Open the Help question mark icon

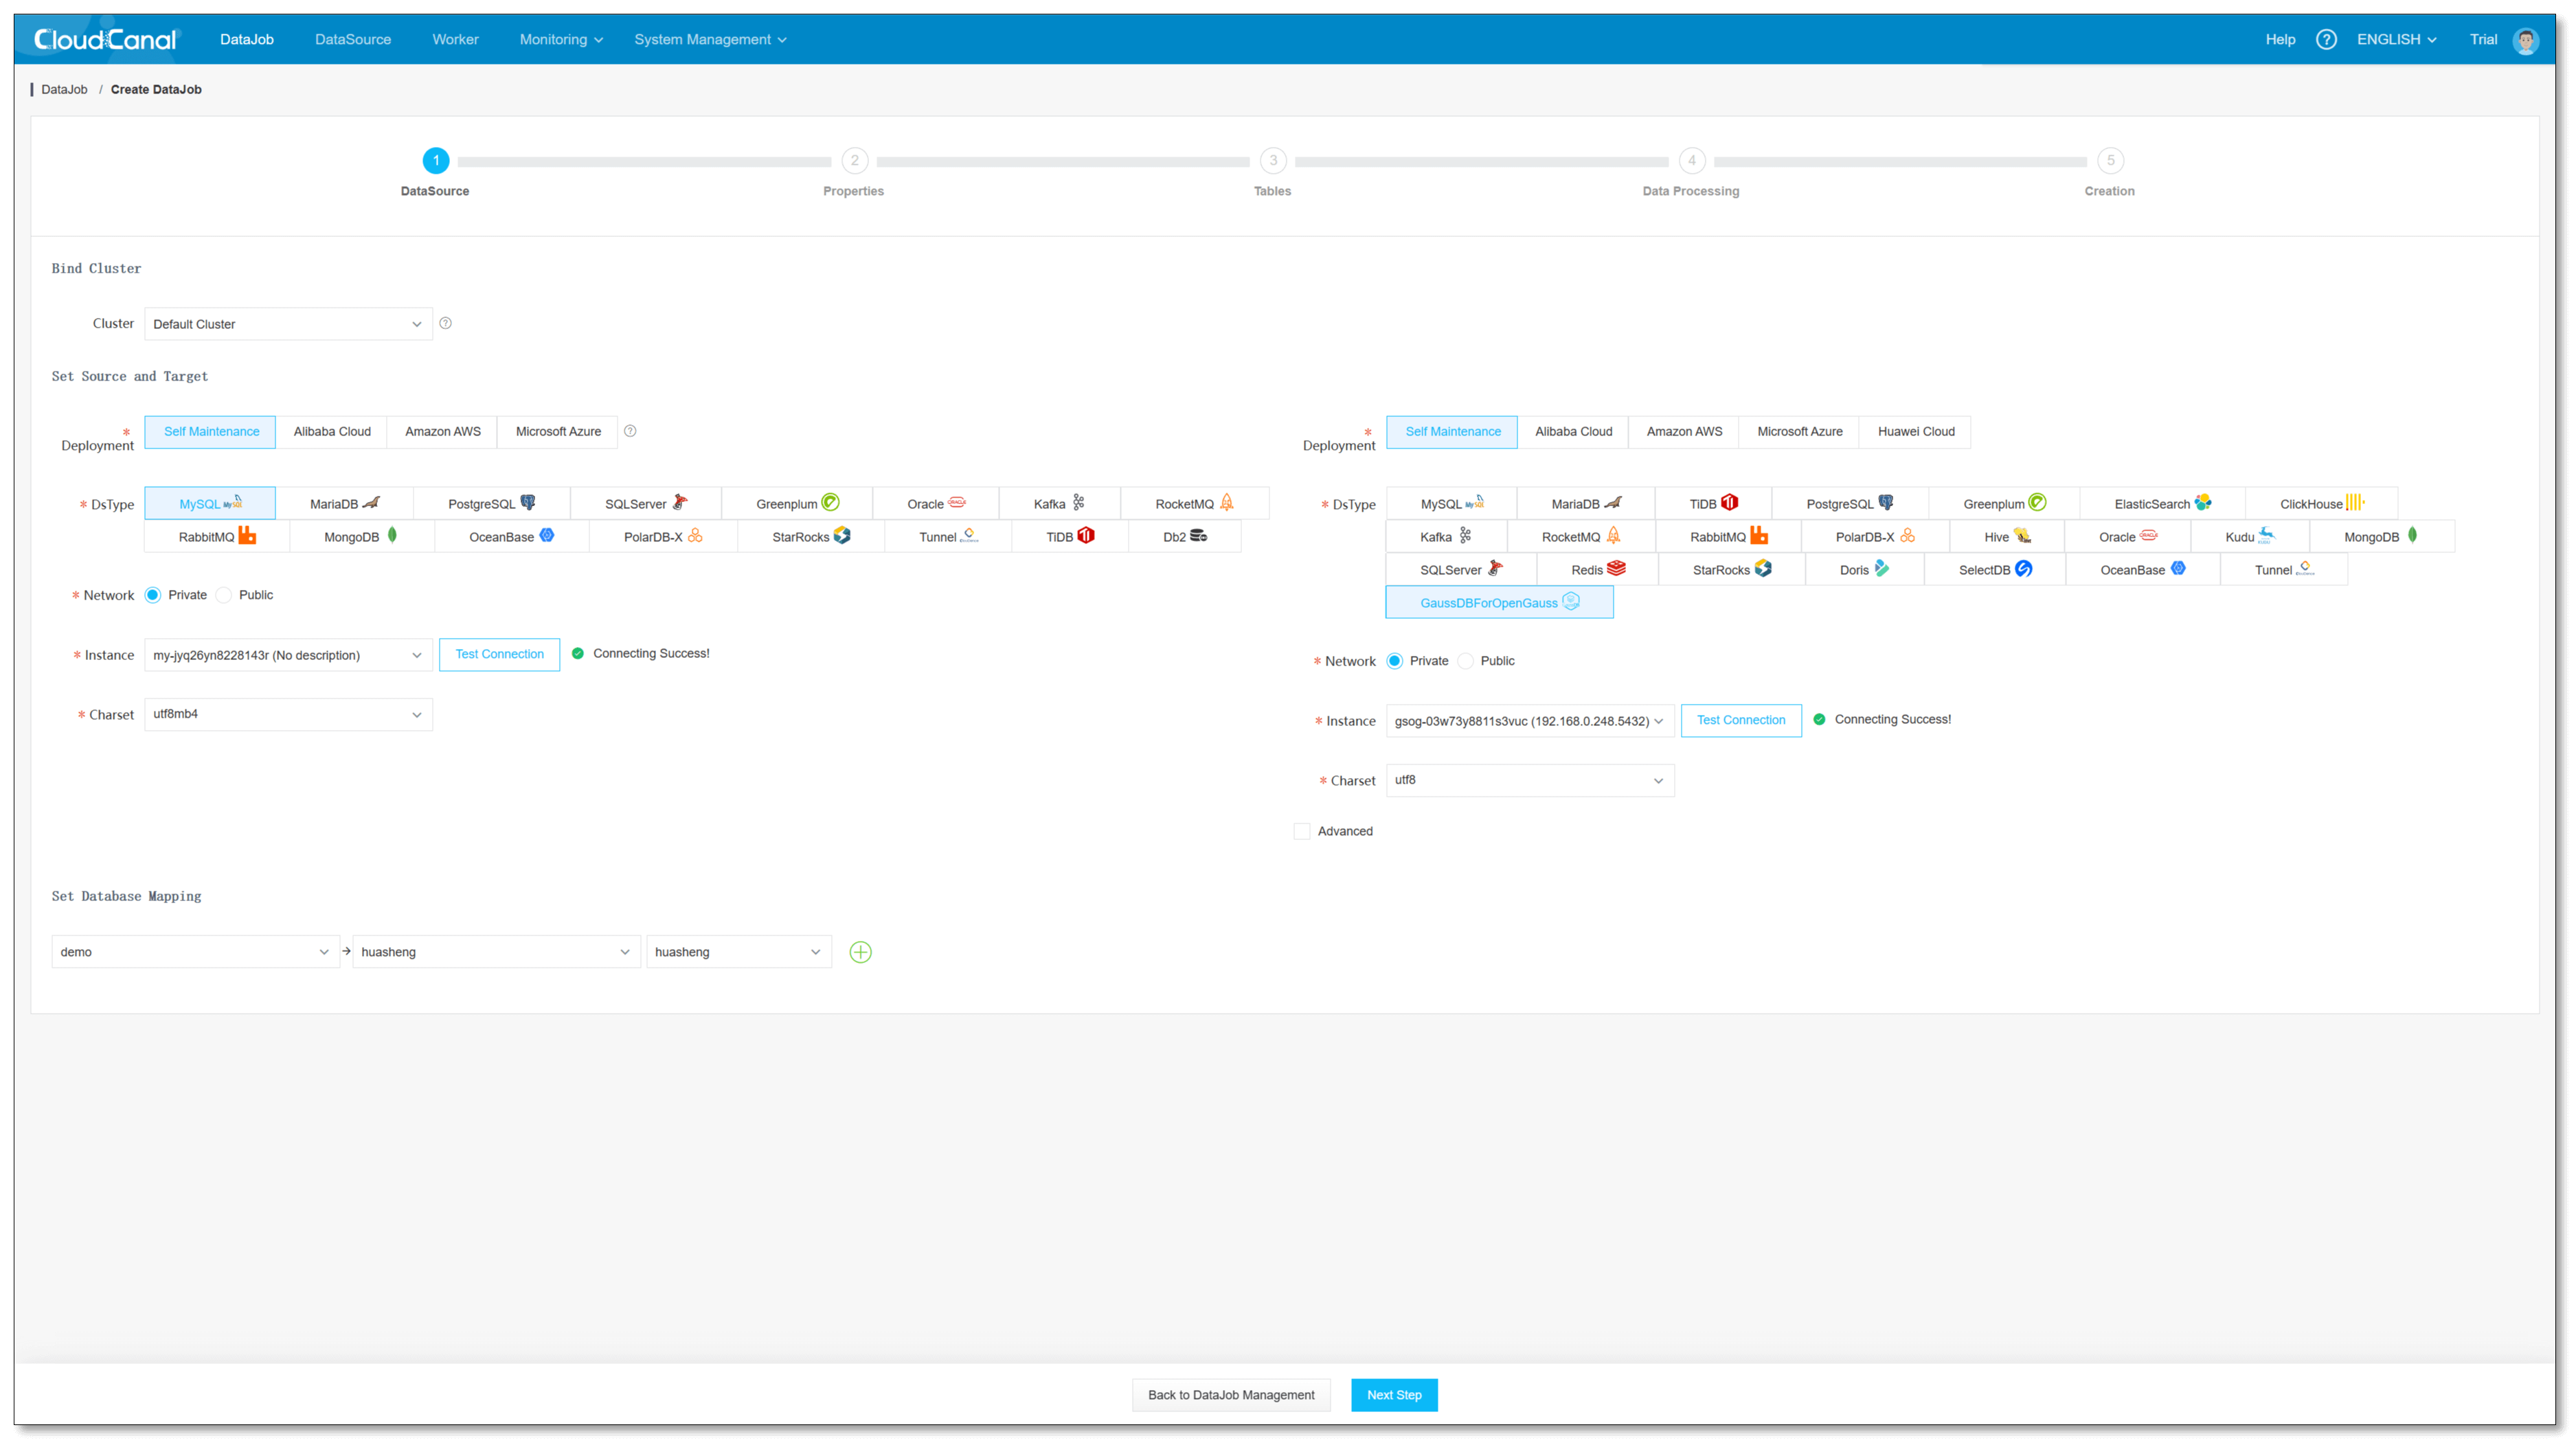tap(2326, 40)
